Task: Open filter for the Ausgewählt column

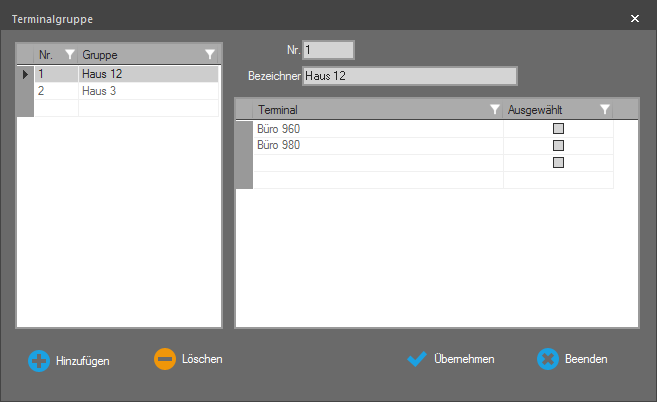Action: point(605,110)
